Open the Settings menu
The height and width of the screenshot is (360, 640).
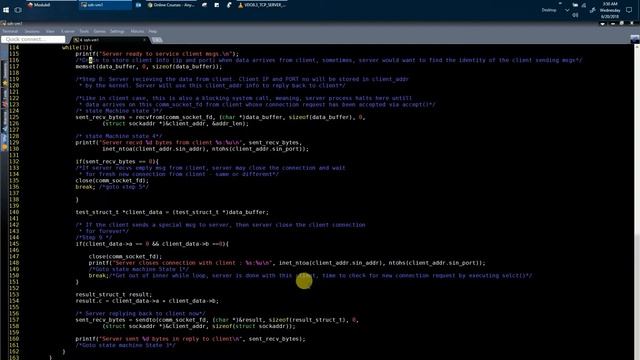coord(117,31)
